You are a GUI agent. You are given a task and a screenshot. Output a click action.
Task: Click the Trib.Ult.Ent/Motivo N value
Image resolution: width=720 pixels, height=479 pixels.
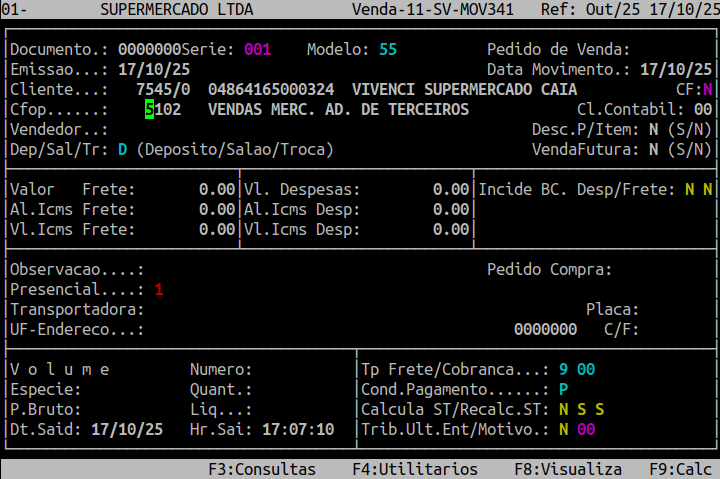[x=564, y=429]
